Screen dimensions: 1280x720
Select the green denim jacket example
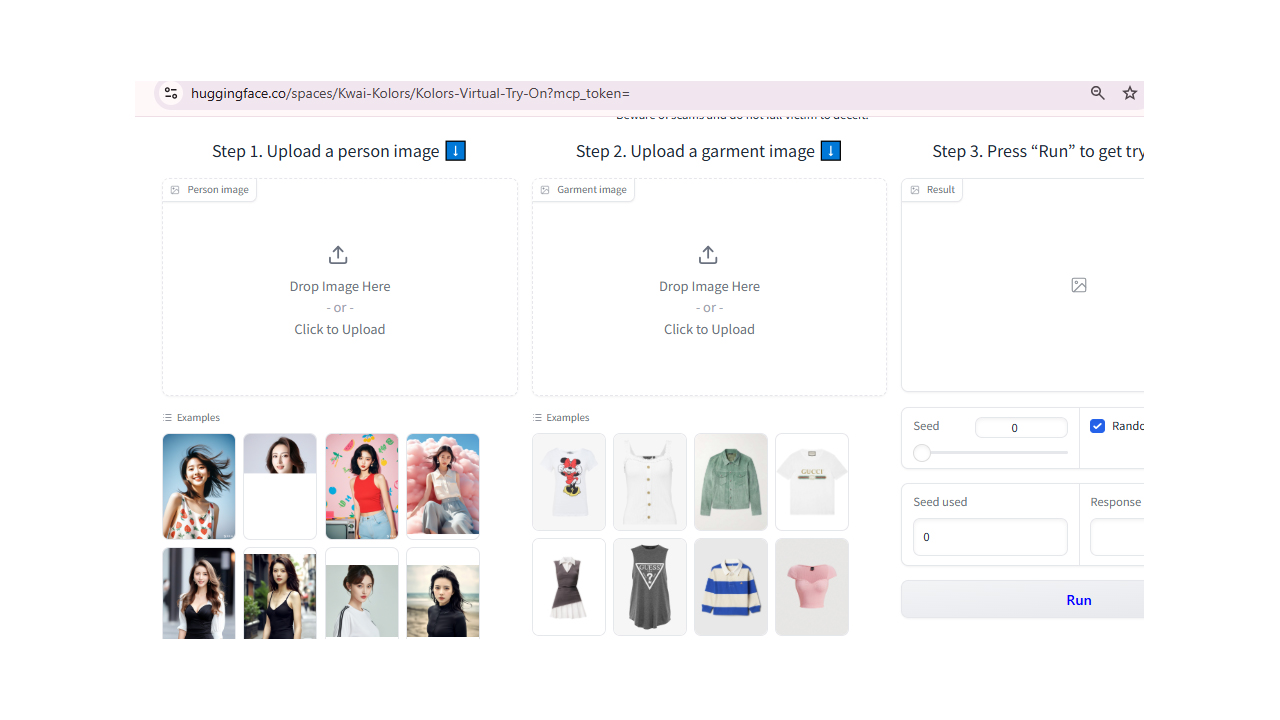tap(731, 481)
